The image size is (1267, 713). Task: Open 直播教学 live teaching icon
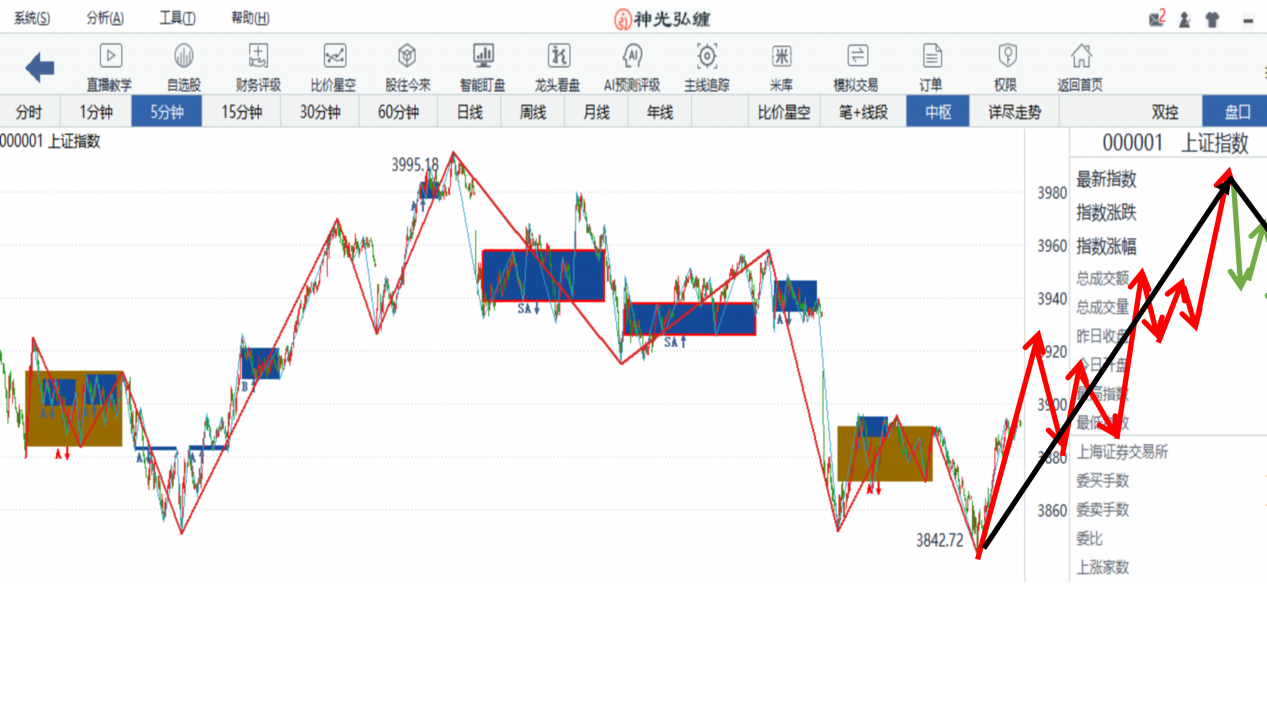[x=109, y=56]
